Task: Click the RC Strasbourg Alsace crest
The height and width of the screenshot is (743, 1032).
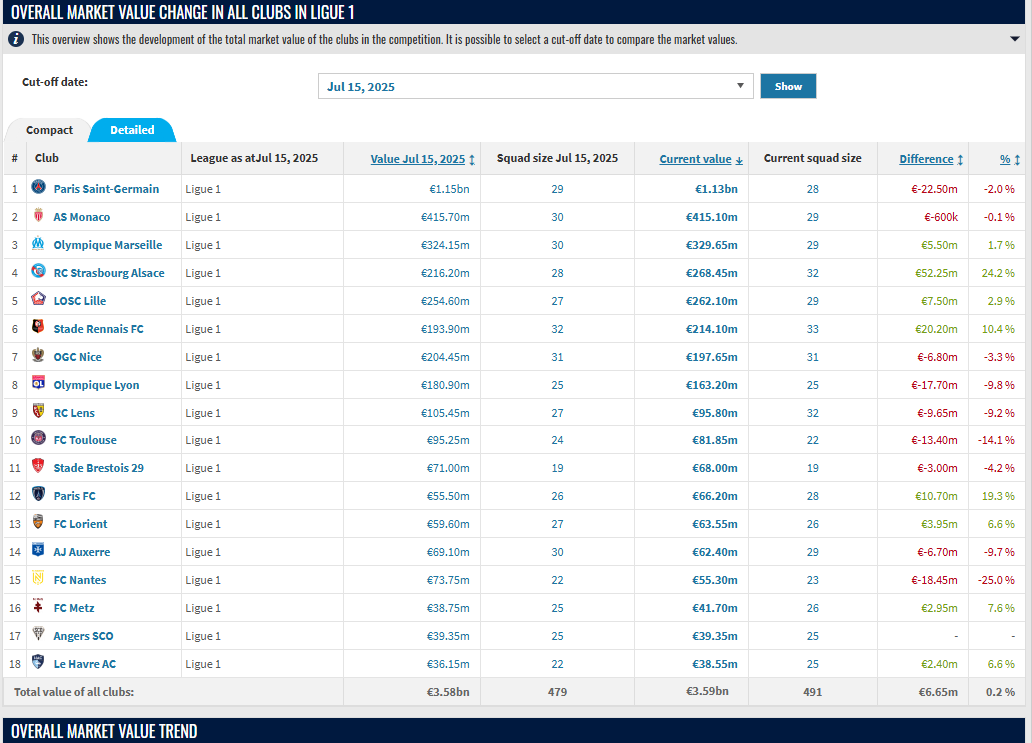Action: tap(39, 271)
